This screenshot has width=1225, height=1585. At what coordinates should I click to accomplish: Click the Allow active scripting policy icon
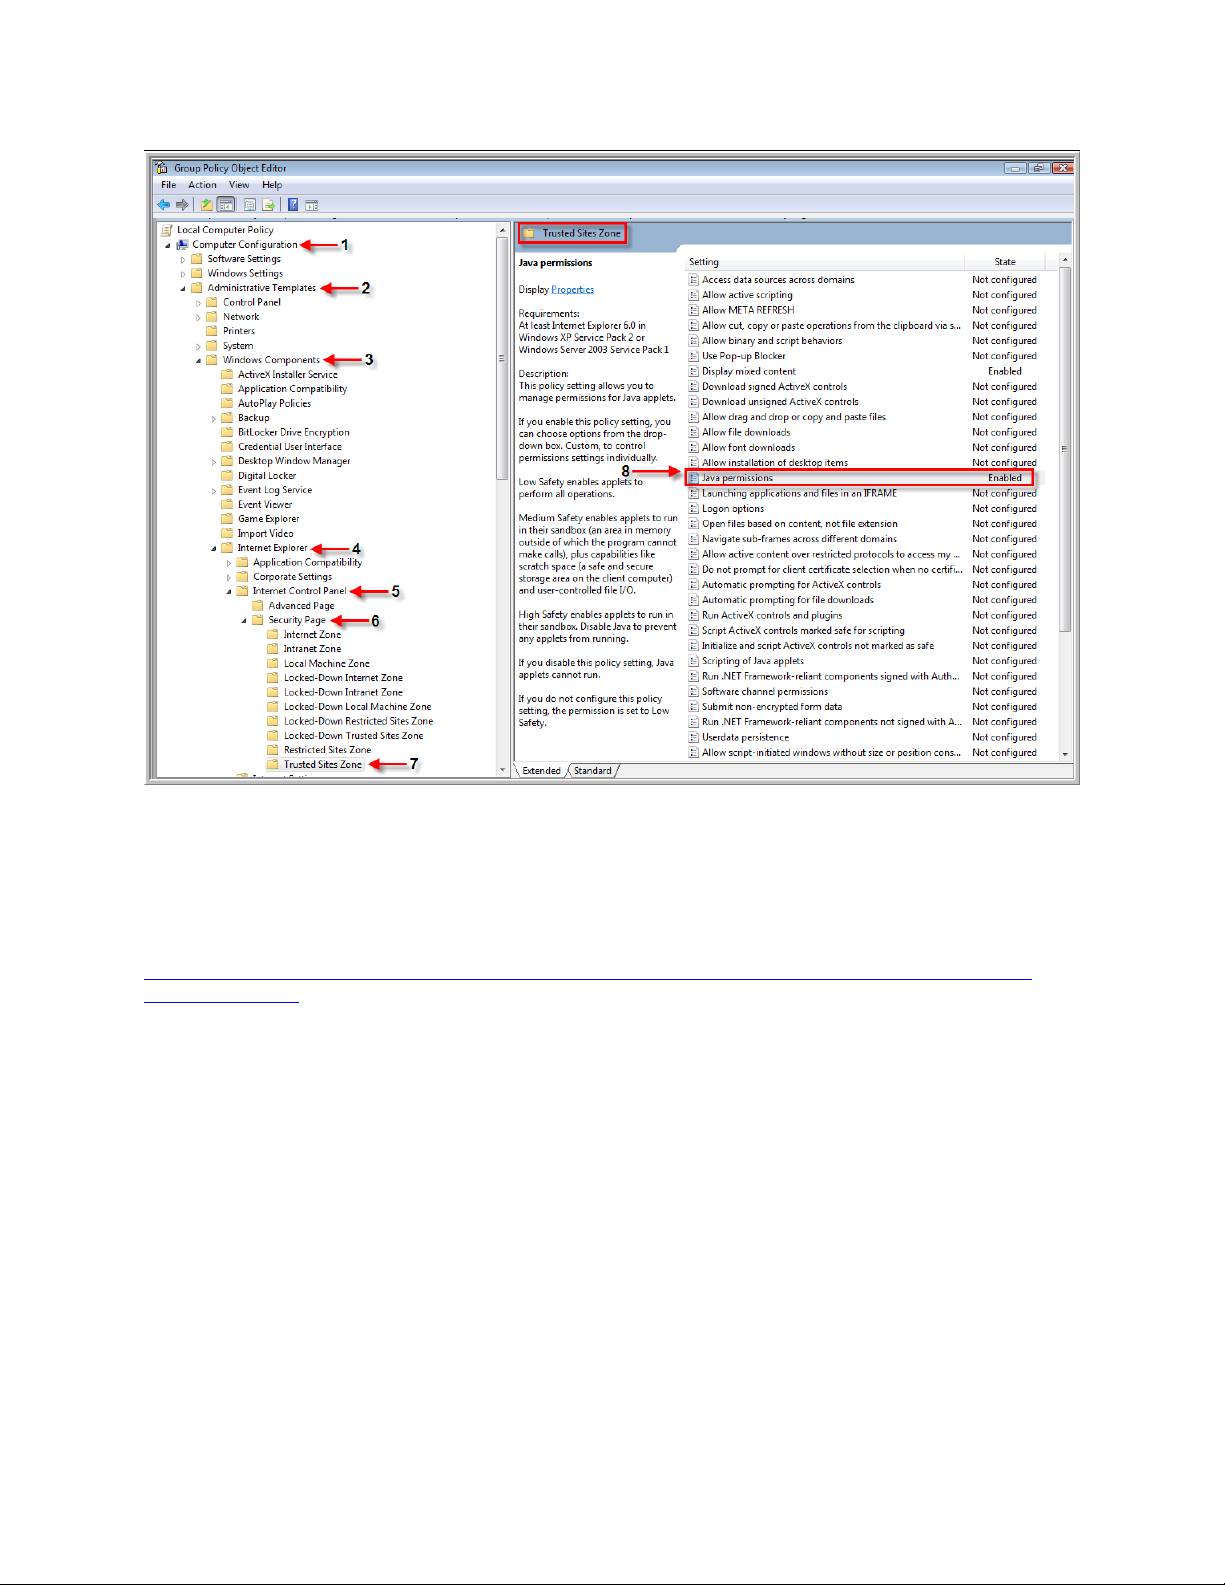[693, 295]
